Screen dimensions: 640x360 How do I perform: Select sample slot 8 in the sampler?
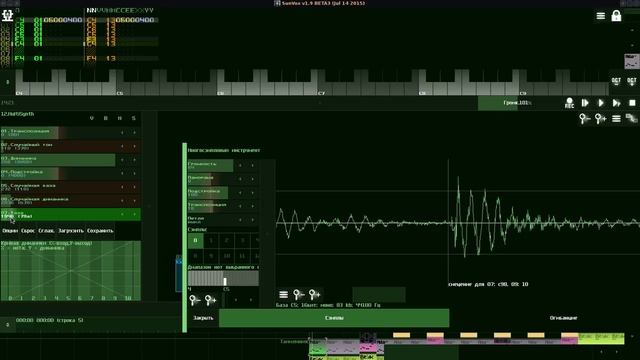coord(196,256)
